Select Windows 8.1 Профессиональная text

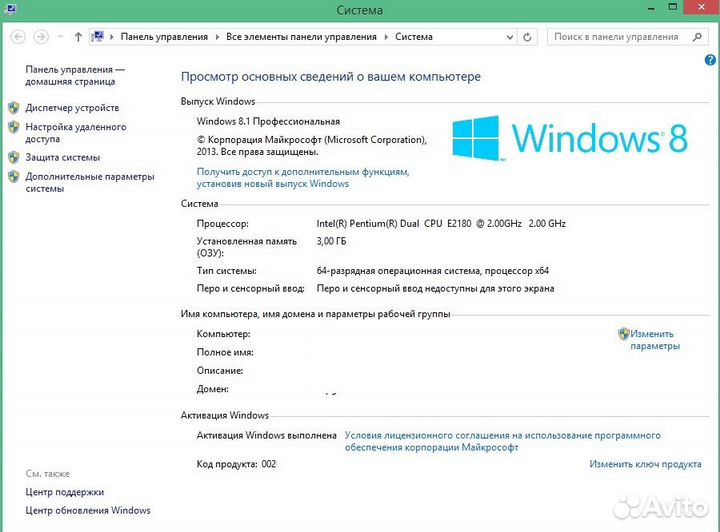click(x=268, y=122)
